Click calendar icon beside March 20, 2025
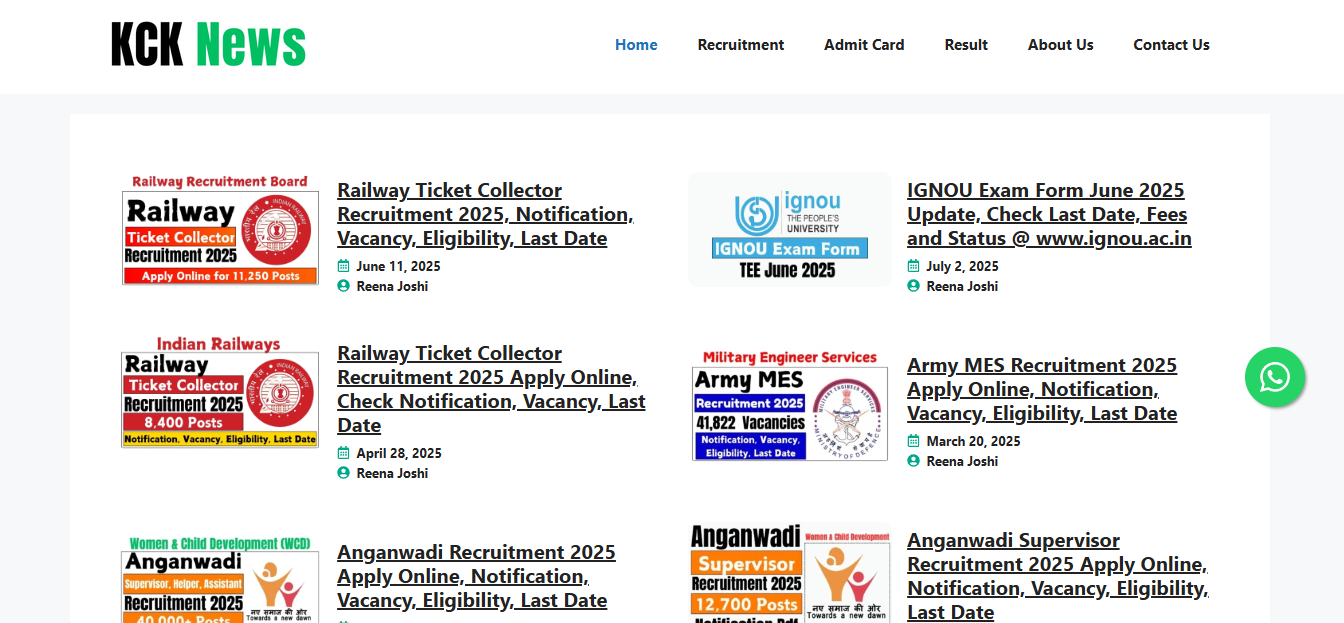 coord(913,441)
